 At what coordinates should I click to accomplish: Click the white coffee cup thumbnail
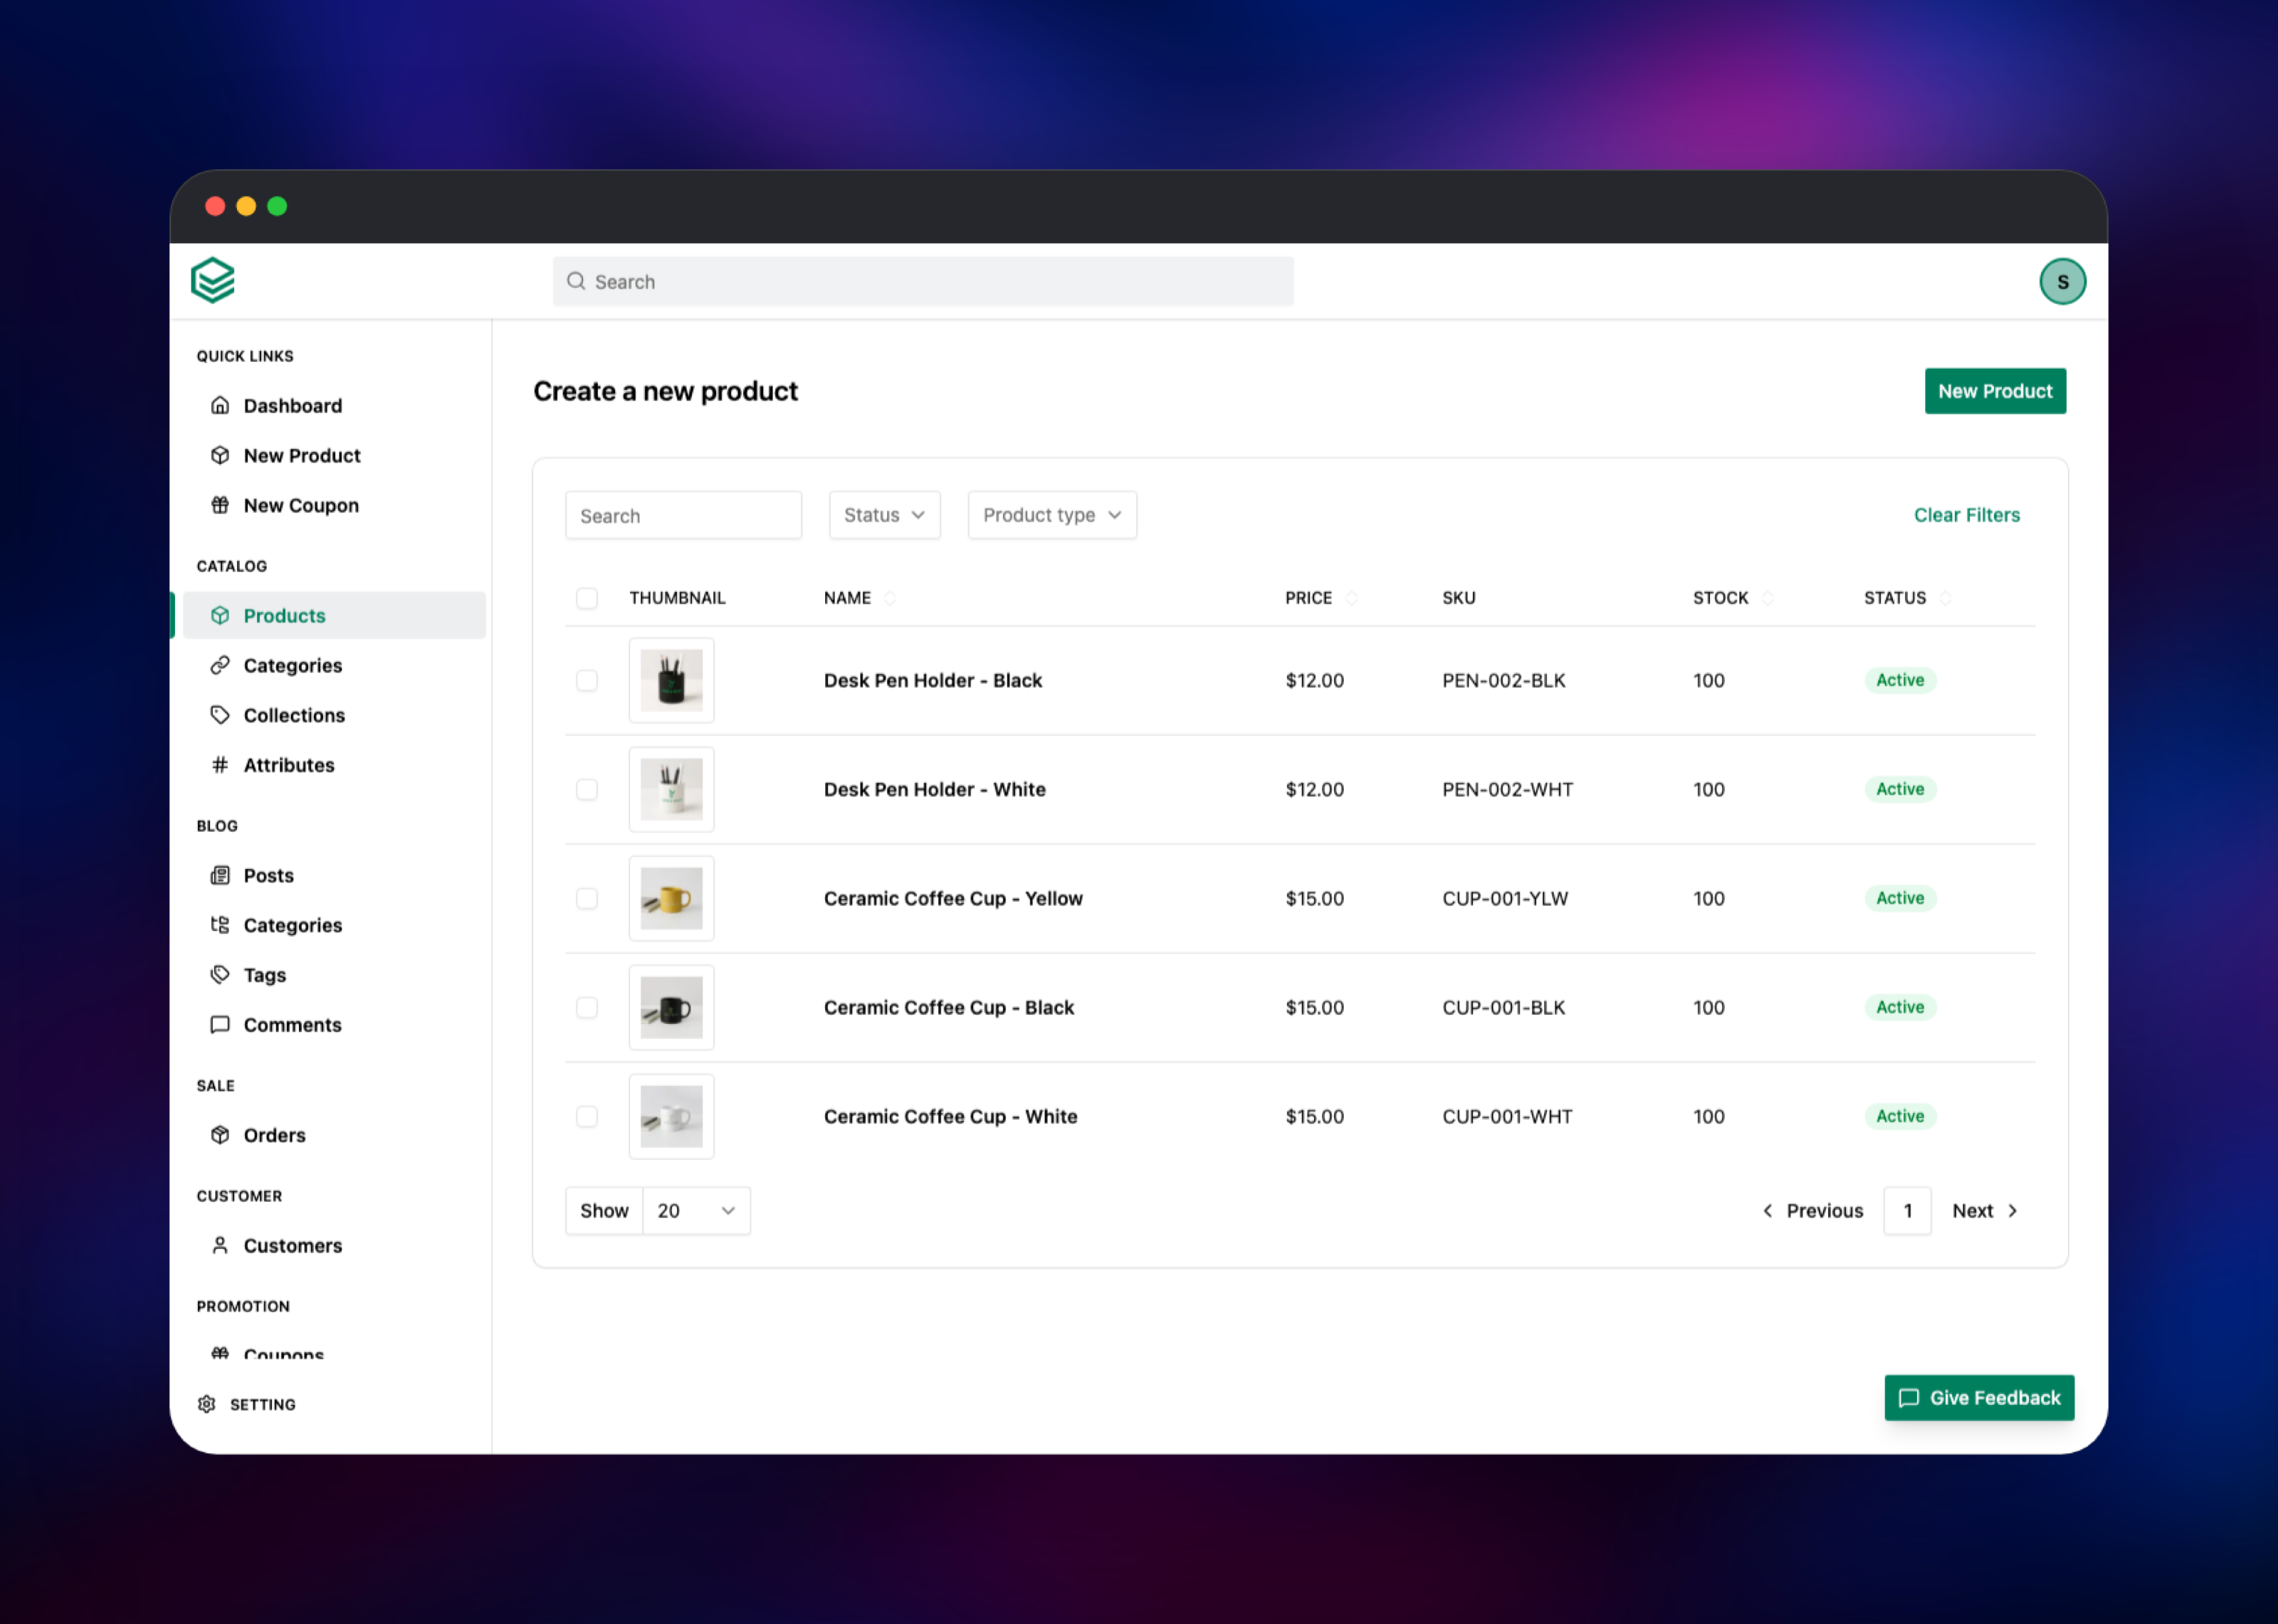[671, 1116]
